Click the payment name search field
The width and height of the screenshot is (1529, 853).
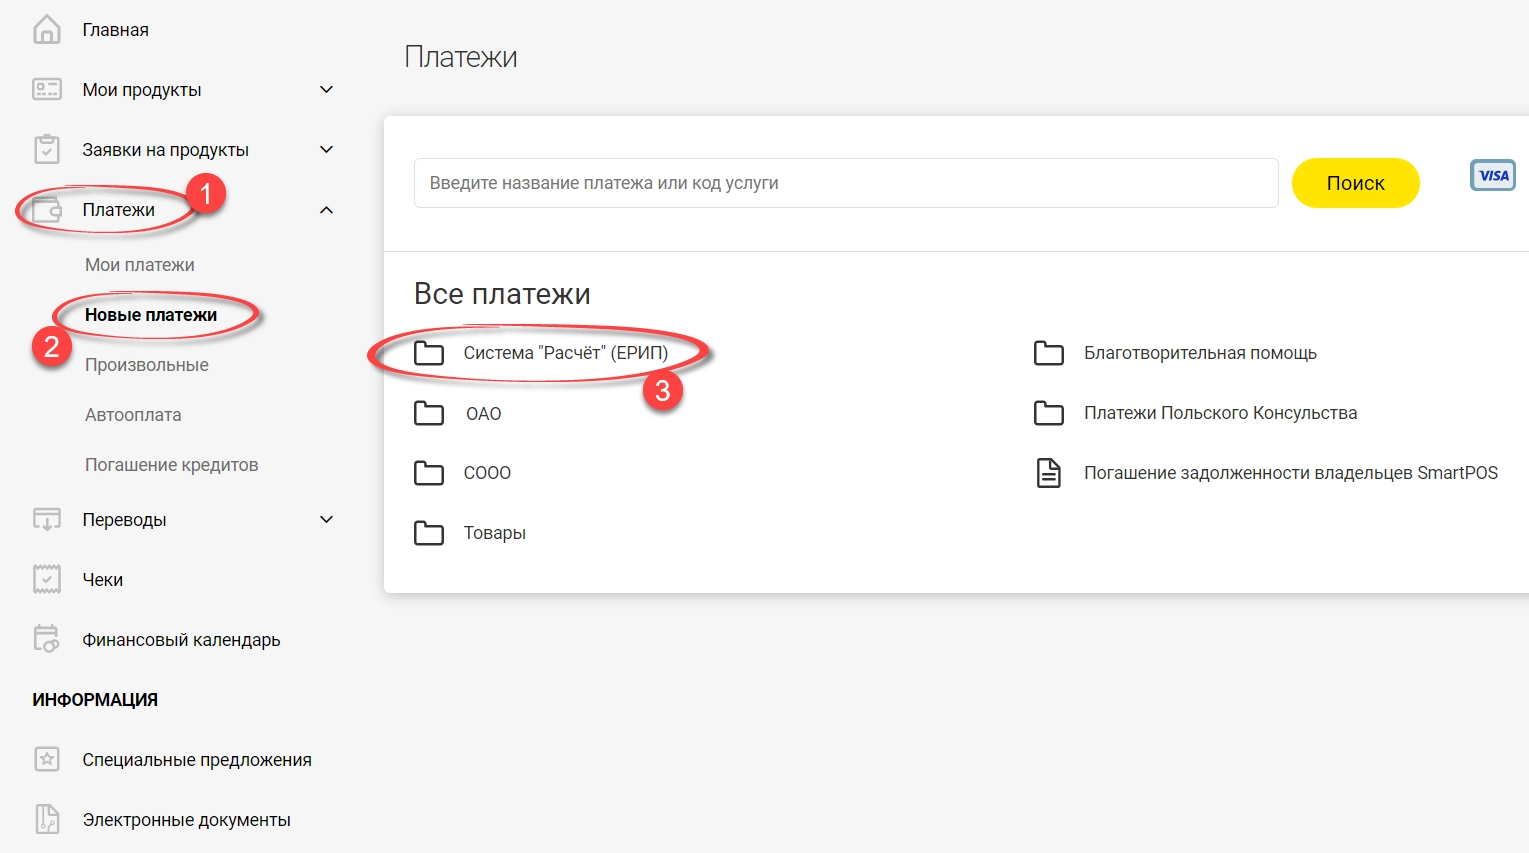coord(846,183)
